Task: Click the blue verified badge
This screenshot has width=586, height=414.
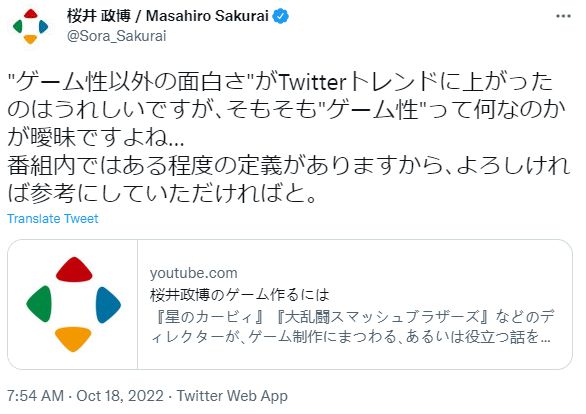Action: click(x=281, y=16)
